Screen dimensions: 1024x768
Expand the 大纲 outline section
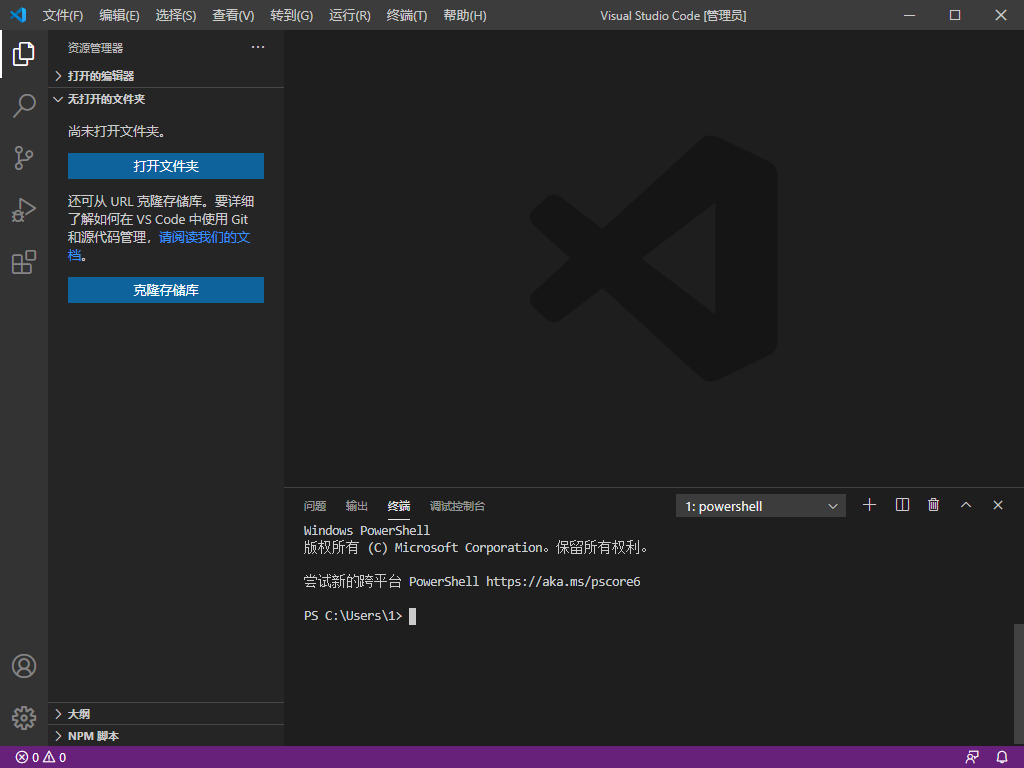(78, 714)
